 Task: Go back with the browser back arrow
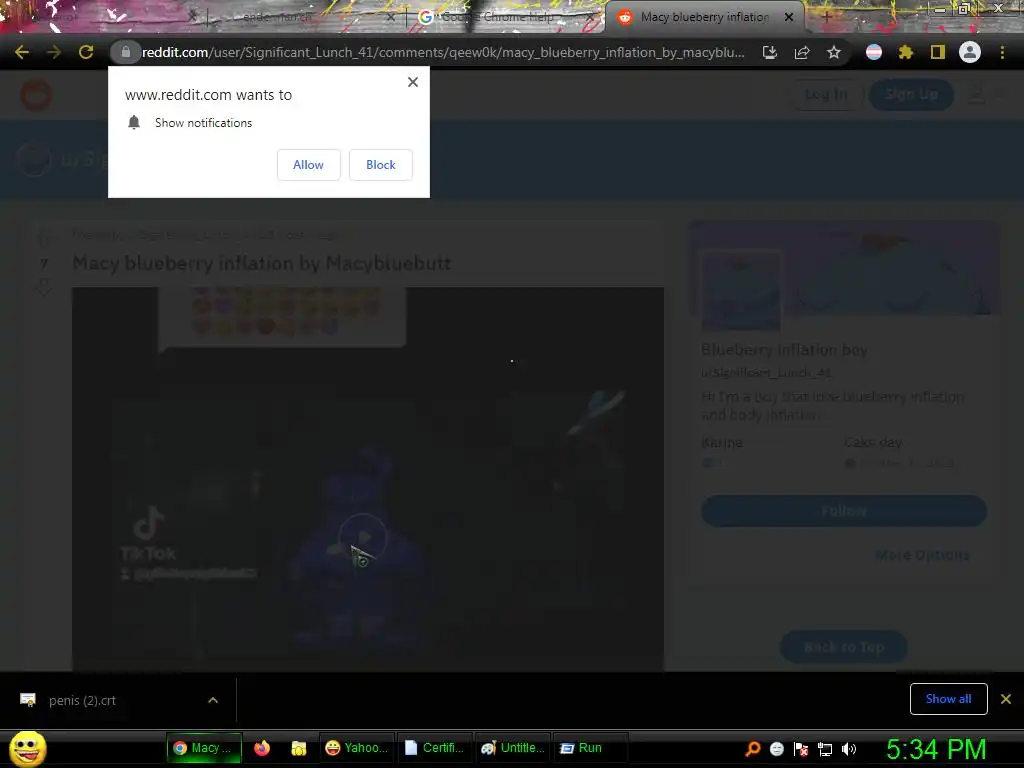[x=22, y=52]
